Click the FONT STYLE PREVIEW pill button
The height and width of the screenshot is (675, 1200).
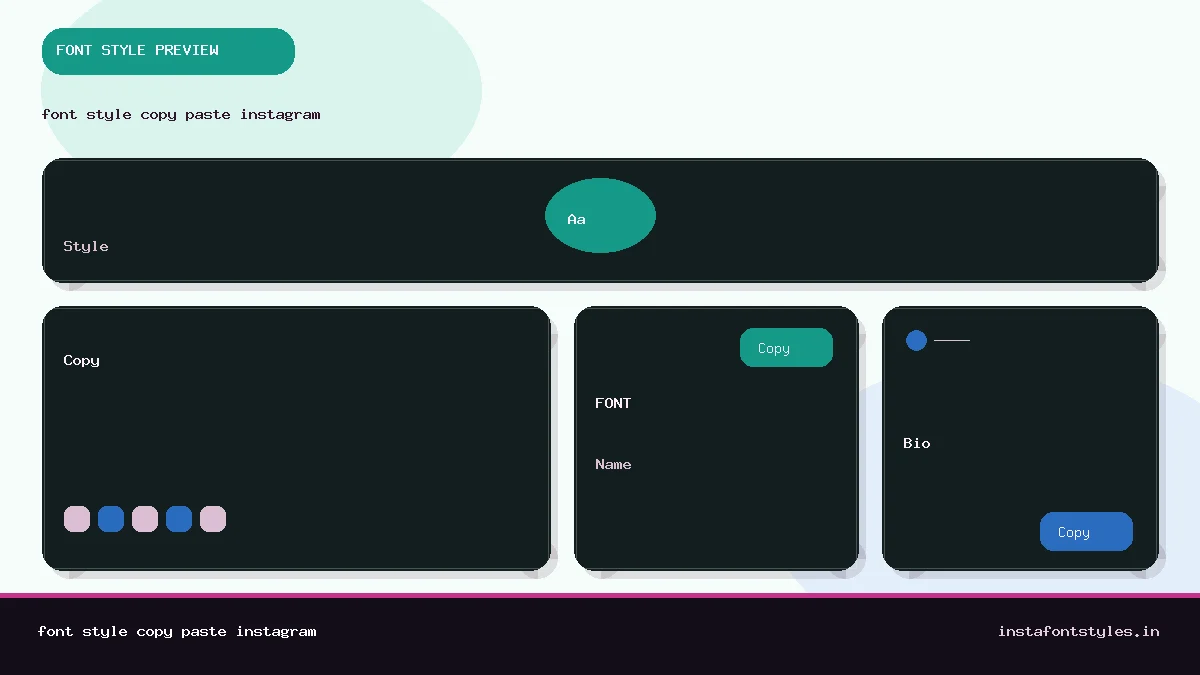click(x=168, y=51)
